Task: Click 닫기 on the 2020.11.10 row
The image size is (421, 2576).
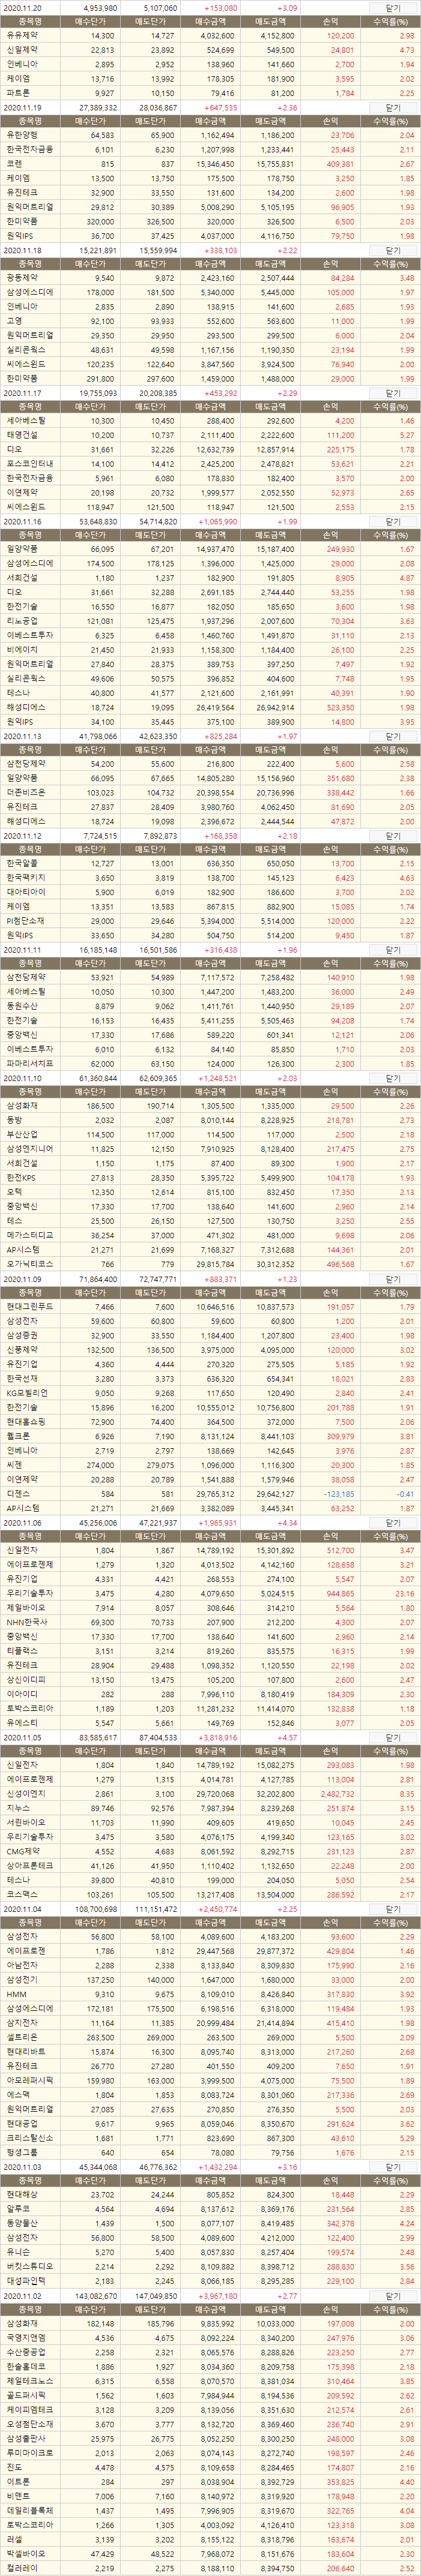Action: (393, 1079)
